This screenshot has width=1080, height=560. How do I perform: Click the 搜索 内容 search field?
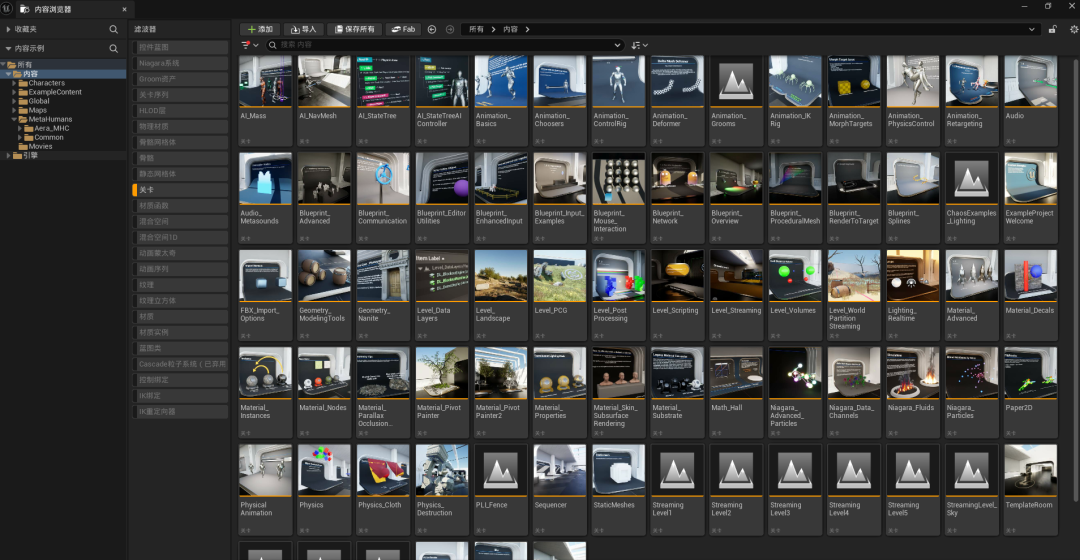pyautogui.click(x=444, y=45)
